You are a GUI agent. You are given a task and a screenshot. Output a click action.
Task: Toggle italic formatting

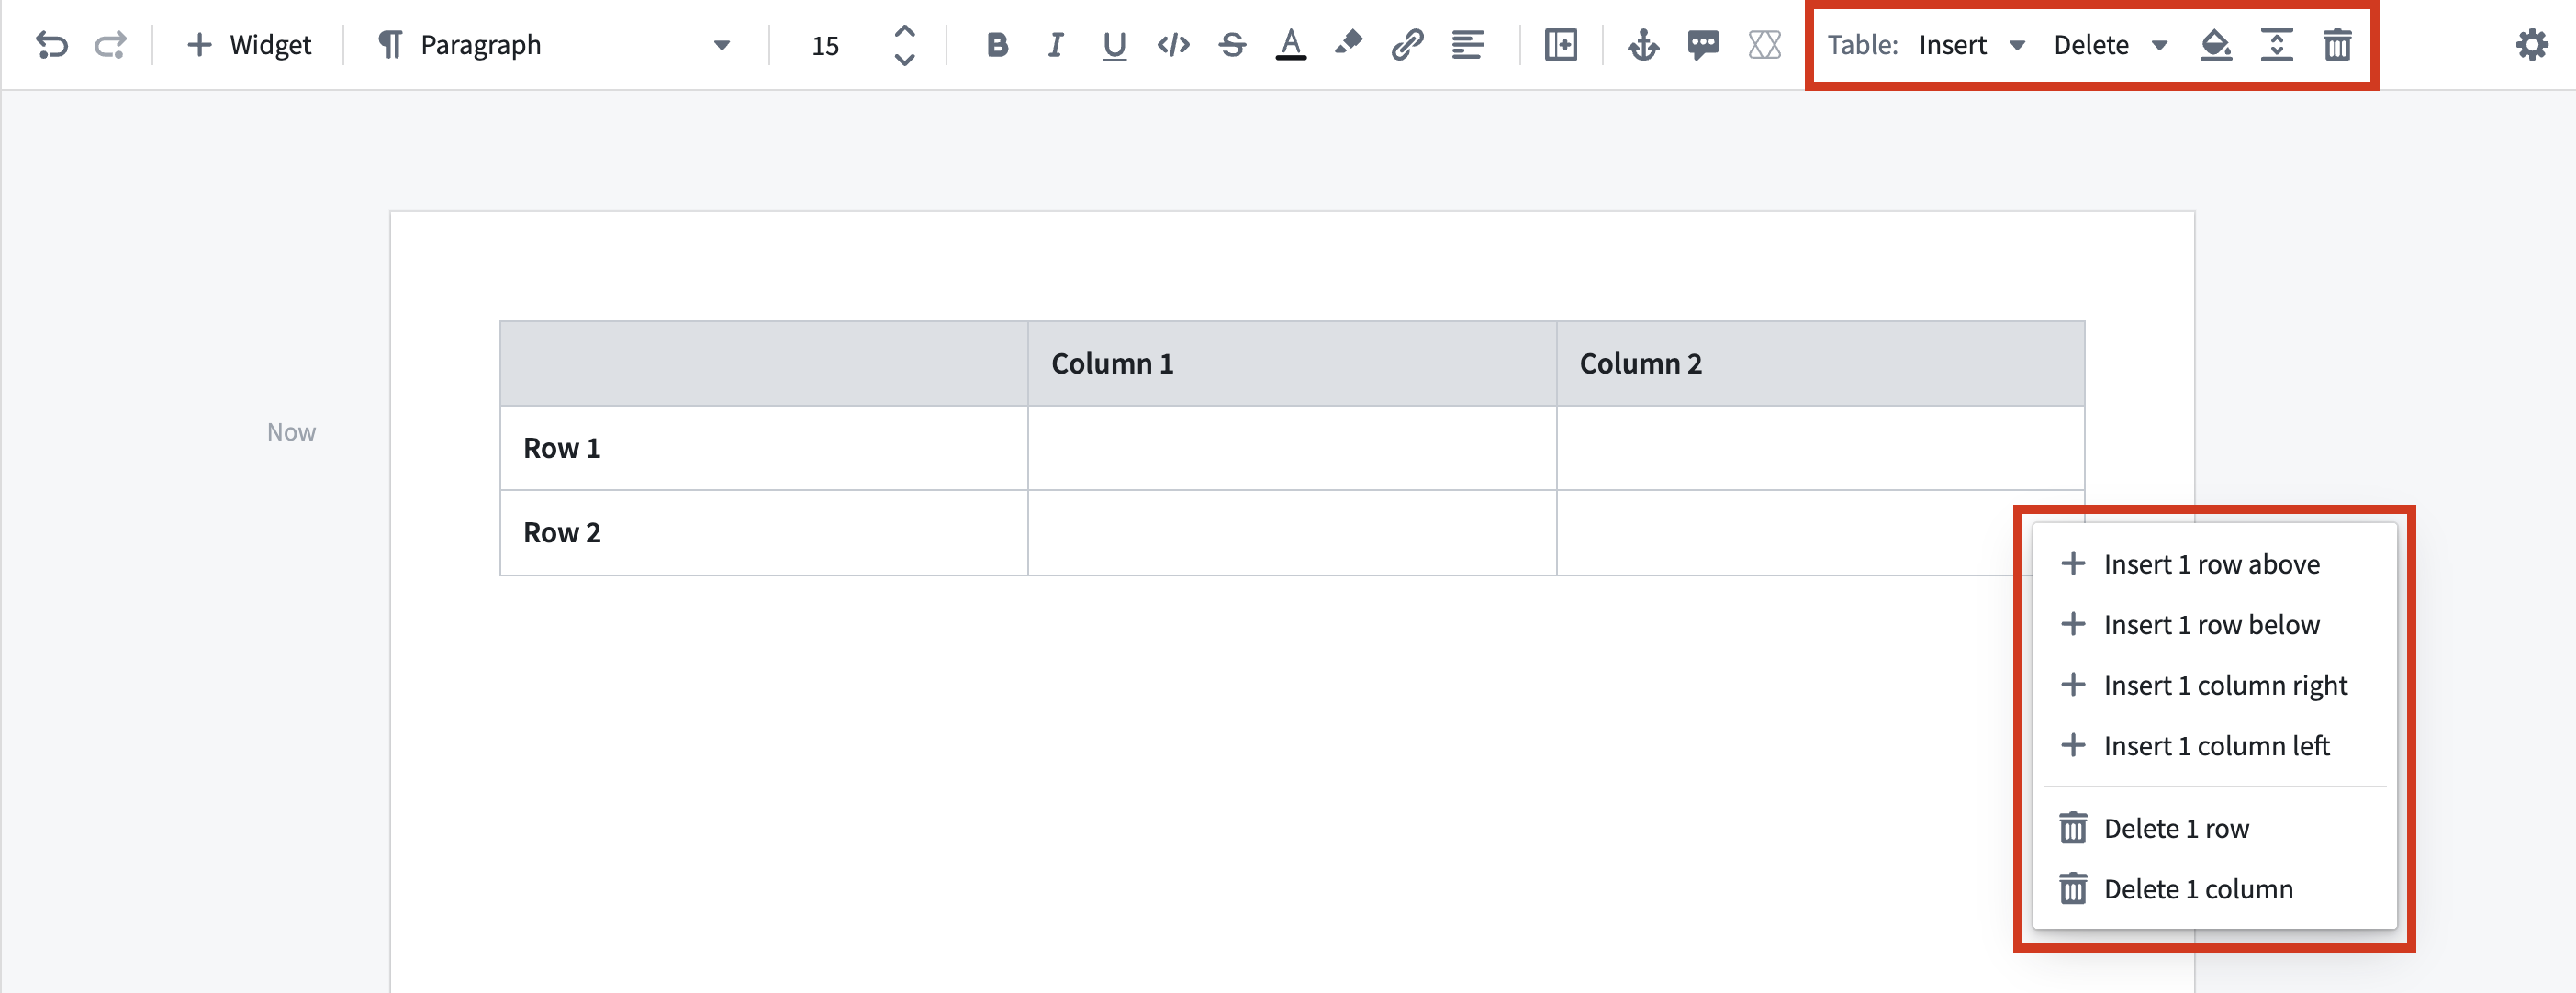point(1055,45)
